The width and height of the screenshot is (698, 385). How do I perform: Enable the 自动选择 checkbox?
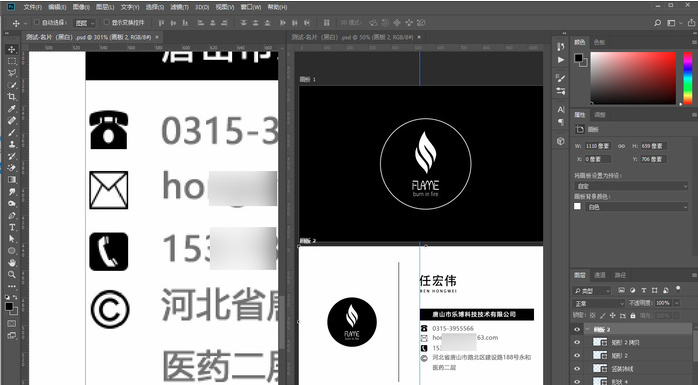37,22
